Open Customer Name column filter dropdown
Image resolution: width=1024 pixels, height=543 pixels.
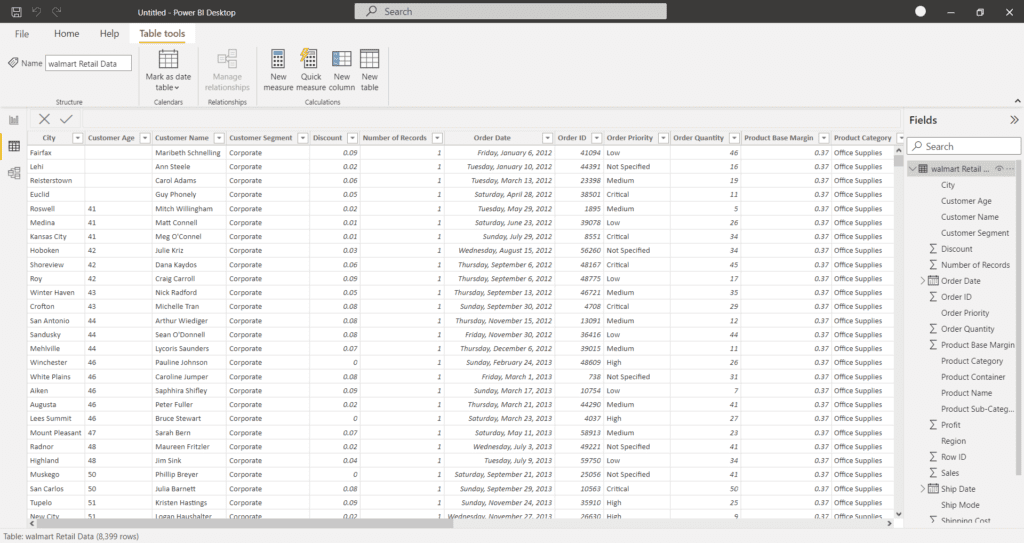point(219,138)
